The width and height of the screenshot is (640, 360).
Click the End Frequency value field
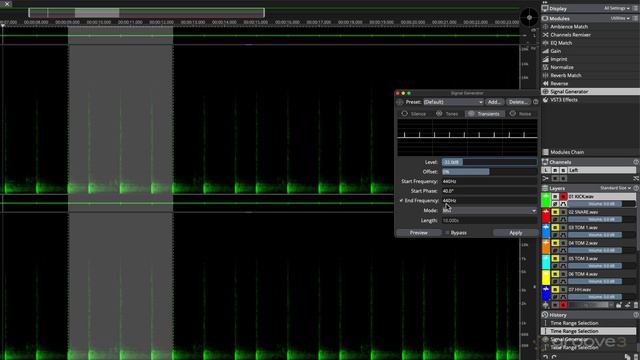(489, 201)
